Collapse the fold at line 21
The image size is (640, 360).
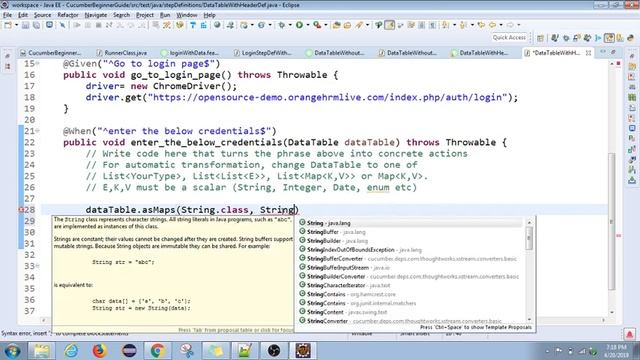tap(38, 131)
